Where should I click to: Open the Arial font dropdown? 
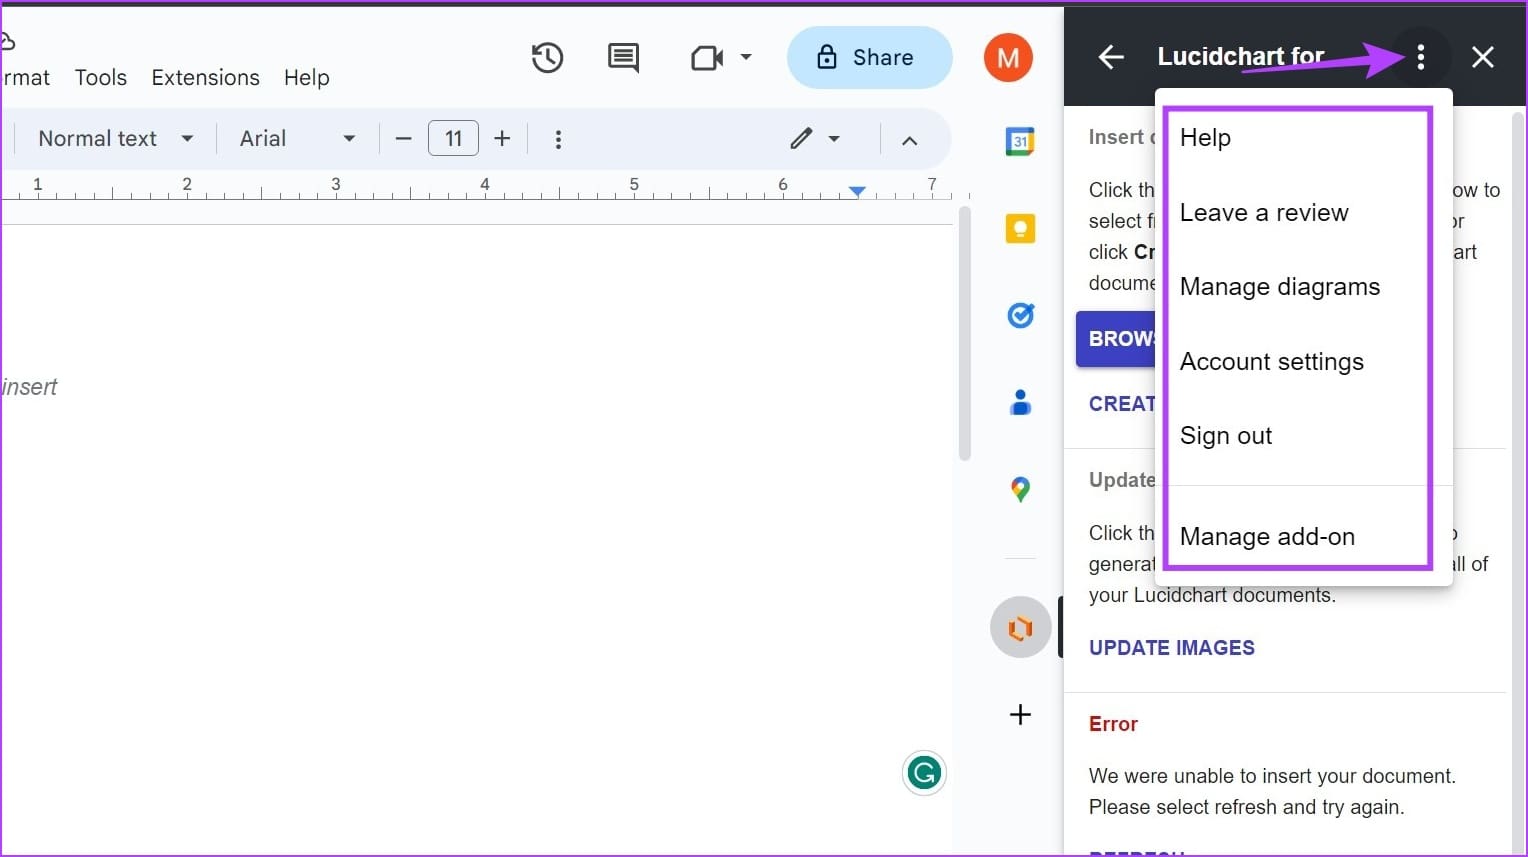point(297,139)
